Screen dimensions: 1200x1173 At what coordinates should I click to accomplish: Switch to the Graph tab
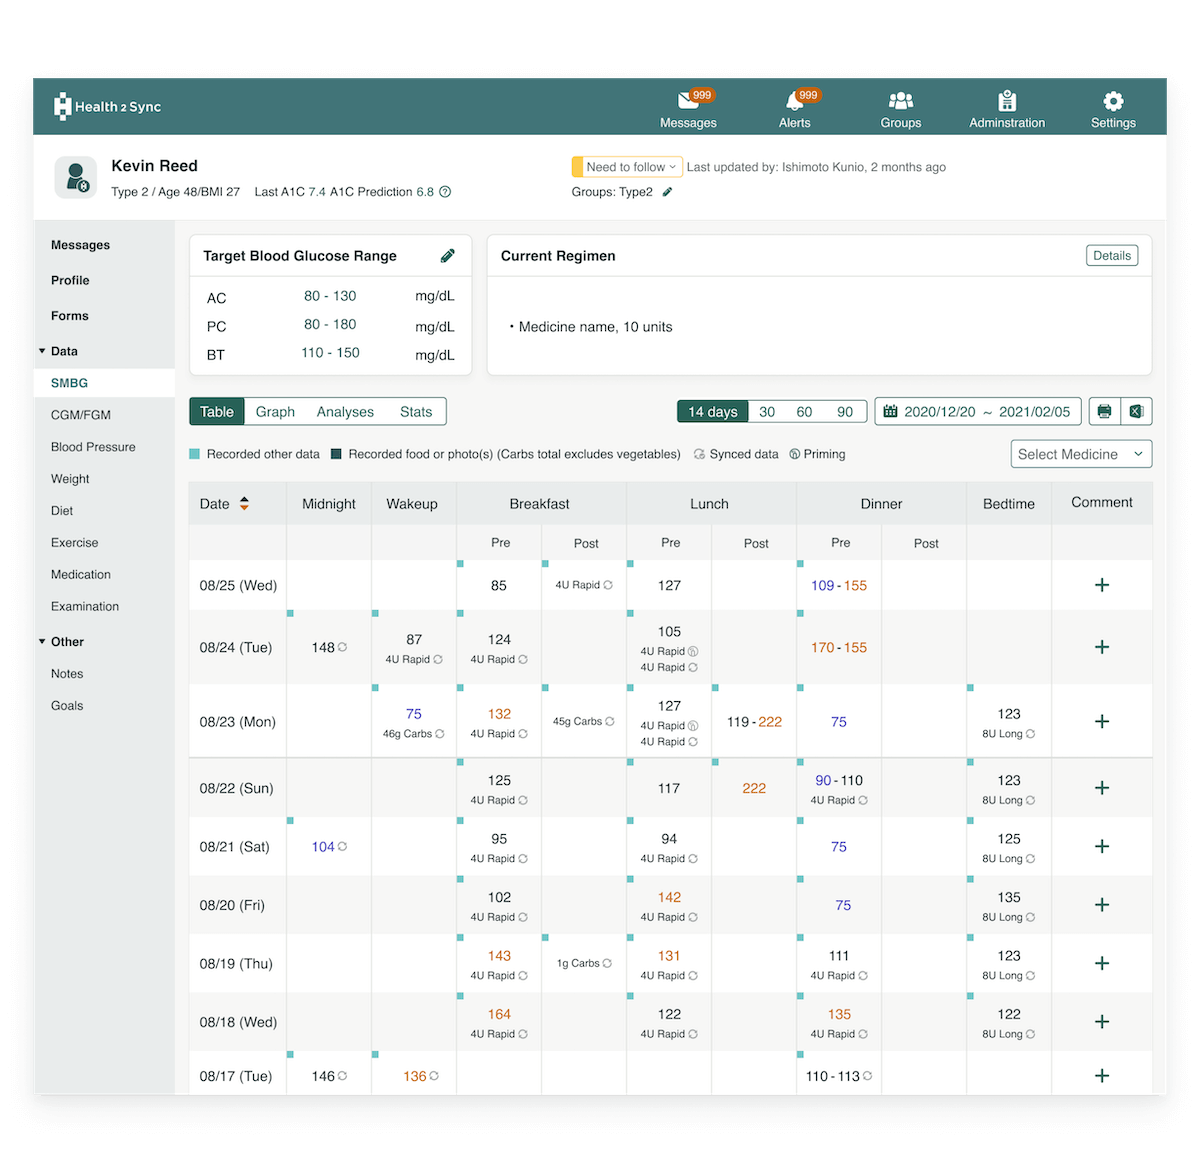tap(275, 411)
